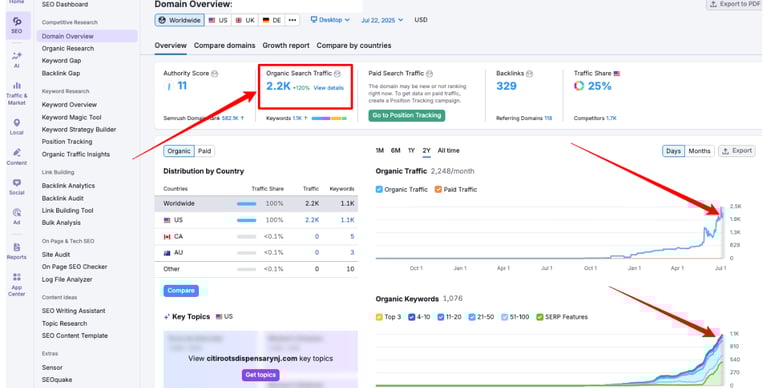Set chart range to 1Y

point(411,150)
